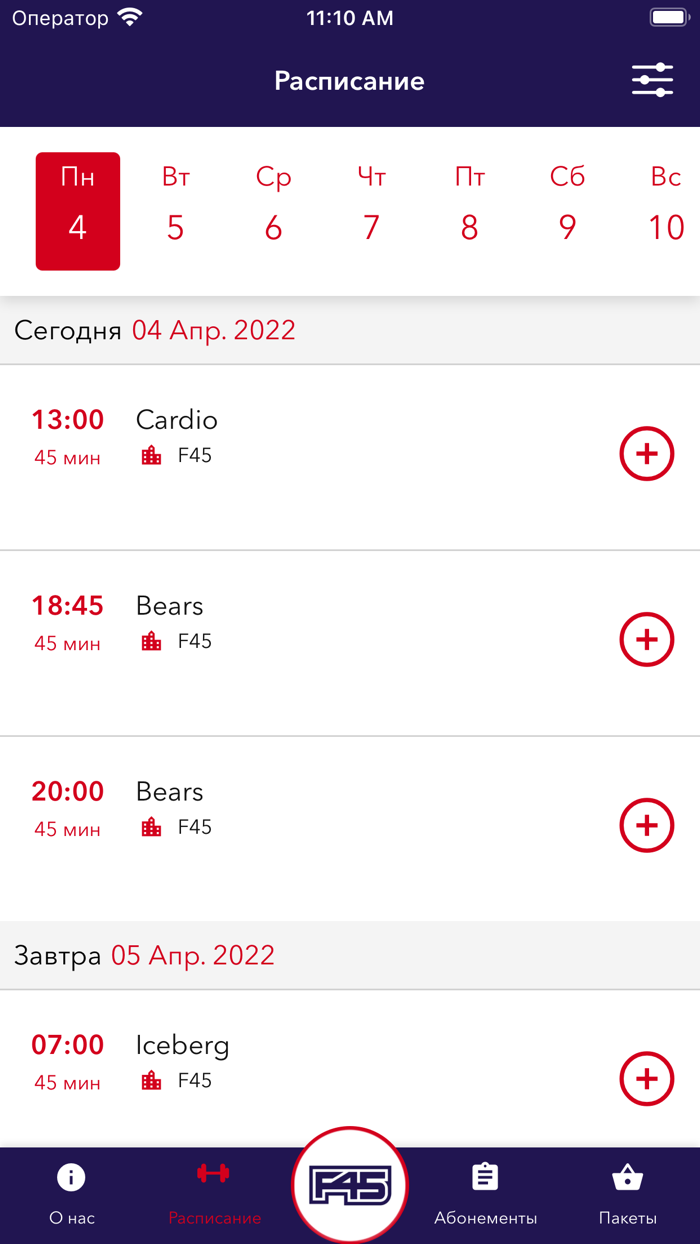Open the Cardio class details
The width and height of the screenshot is (700, 1244).
click(177, 420)
